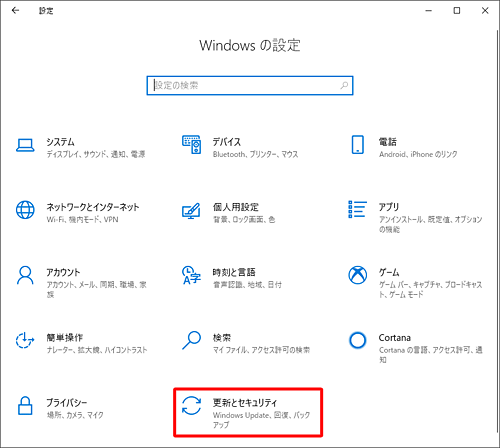Open the 更新とセキュリティ title
The height and width of the screenshot is (448, 500).
245,403
